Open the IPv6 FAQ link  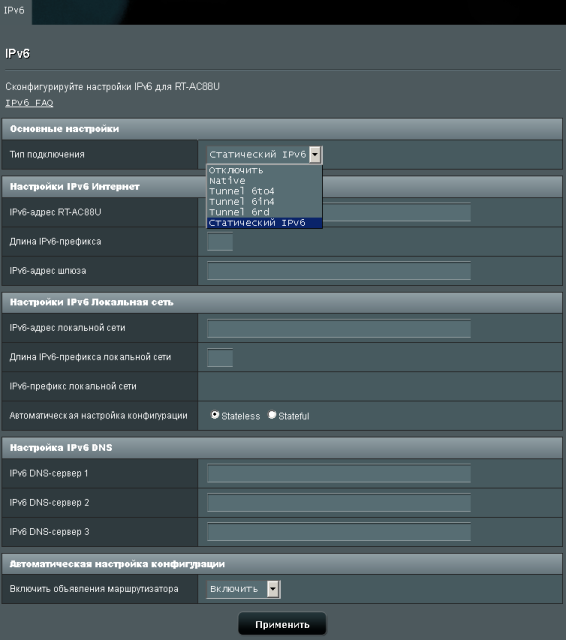[x=29, y=103]
